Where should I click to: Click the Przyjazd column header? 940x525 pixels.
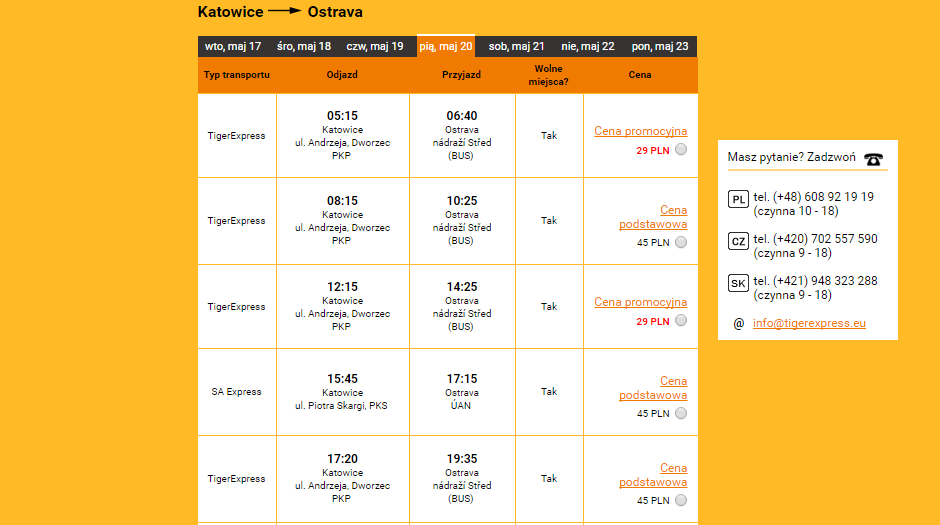click(462, 75)
